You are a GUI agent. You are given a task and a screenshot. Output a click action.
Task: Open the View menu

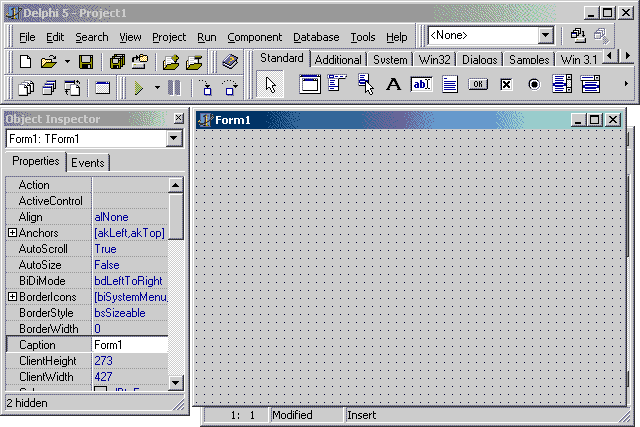click(x=130, y=37)
